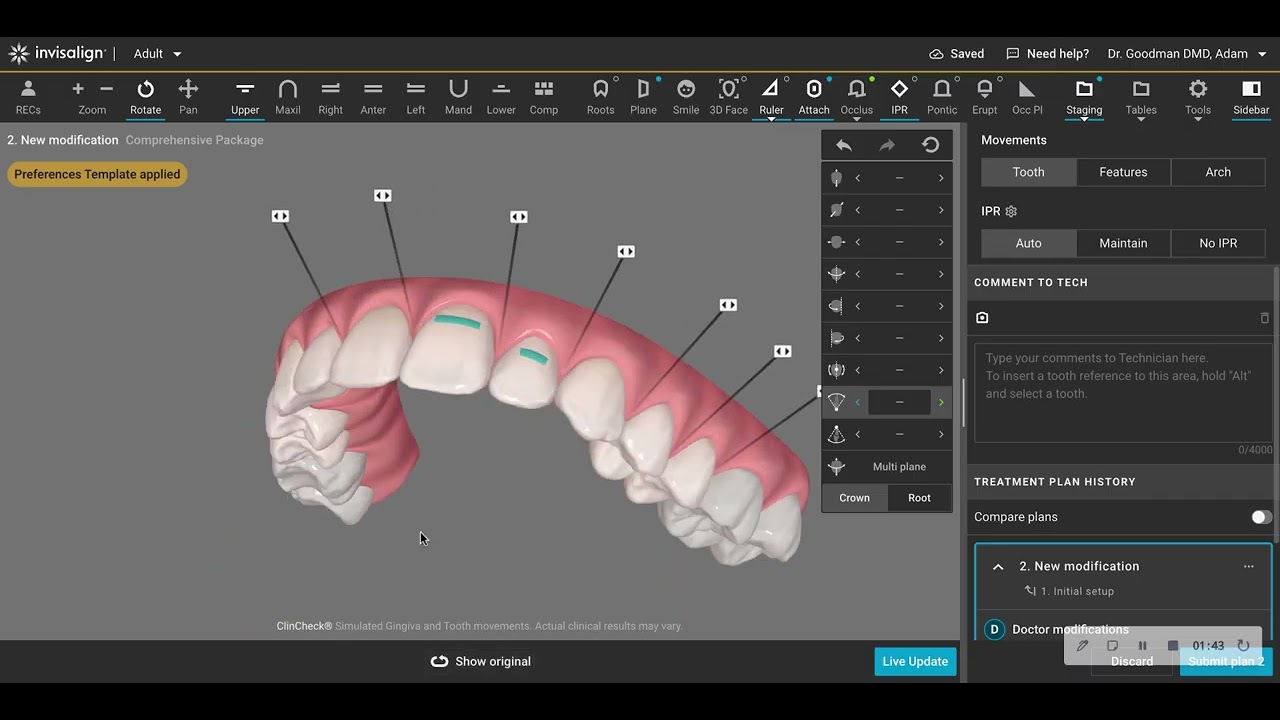
Task: Zoom in with the plus icon
Action: pos(78,89)
